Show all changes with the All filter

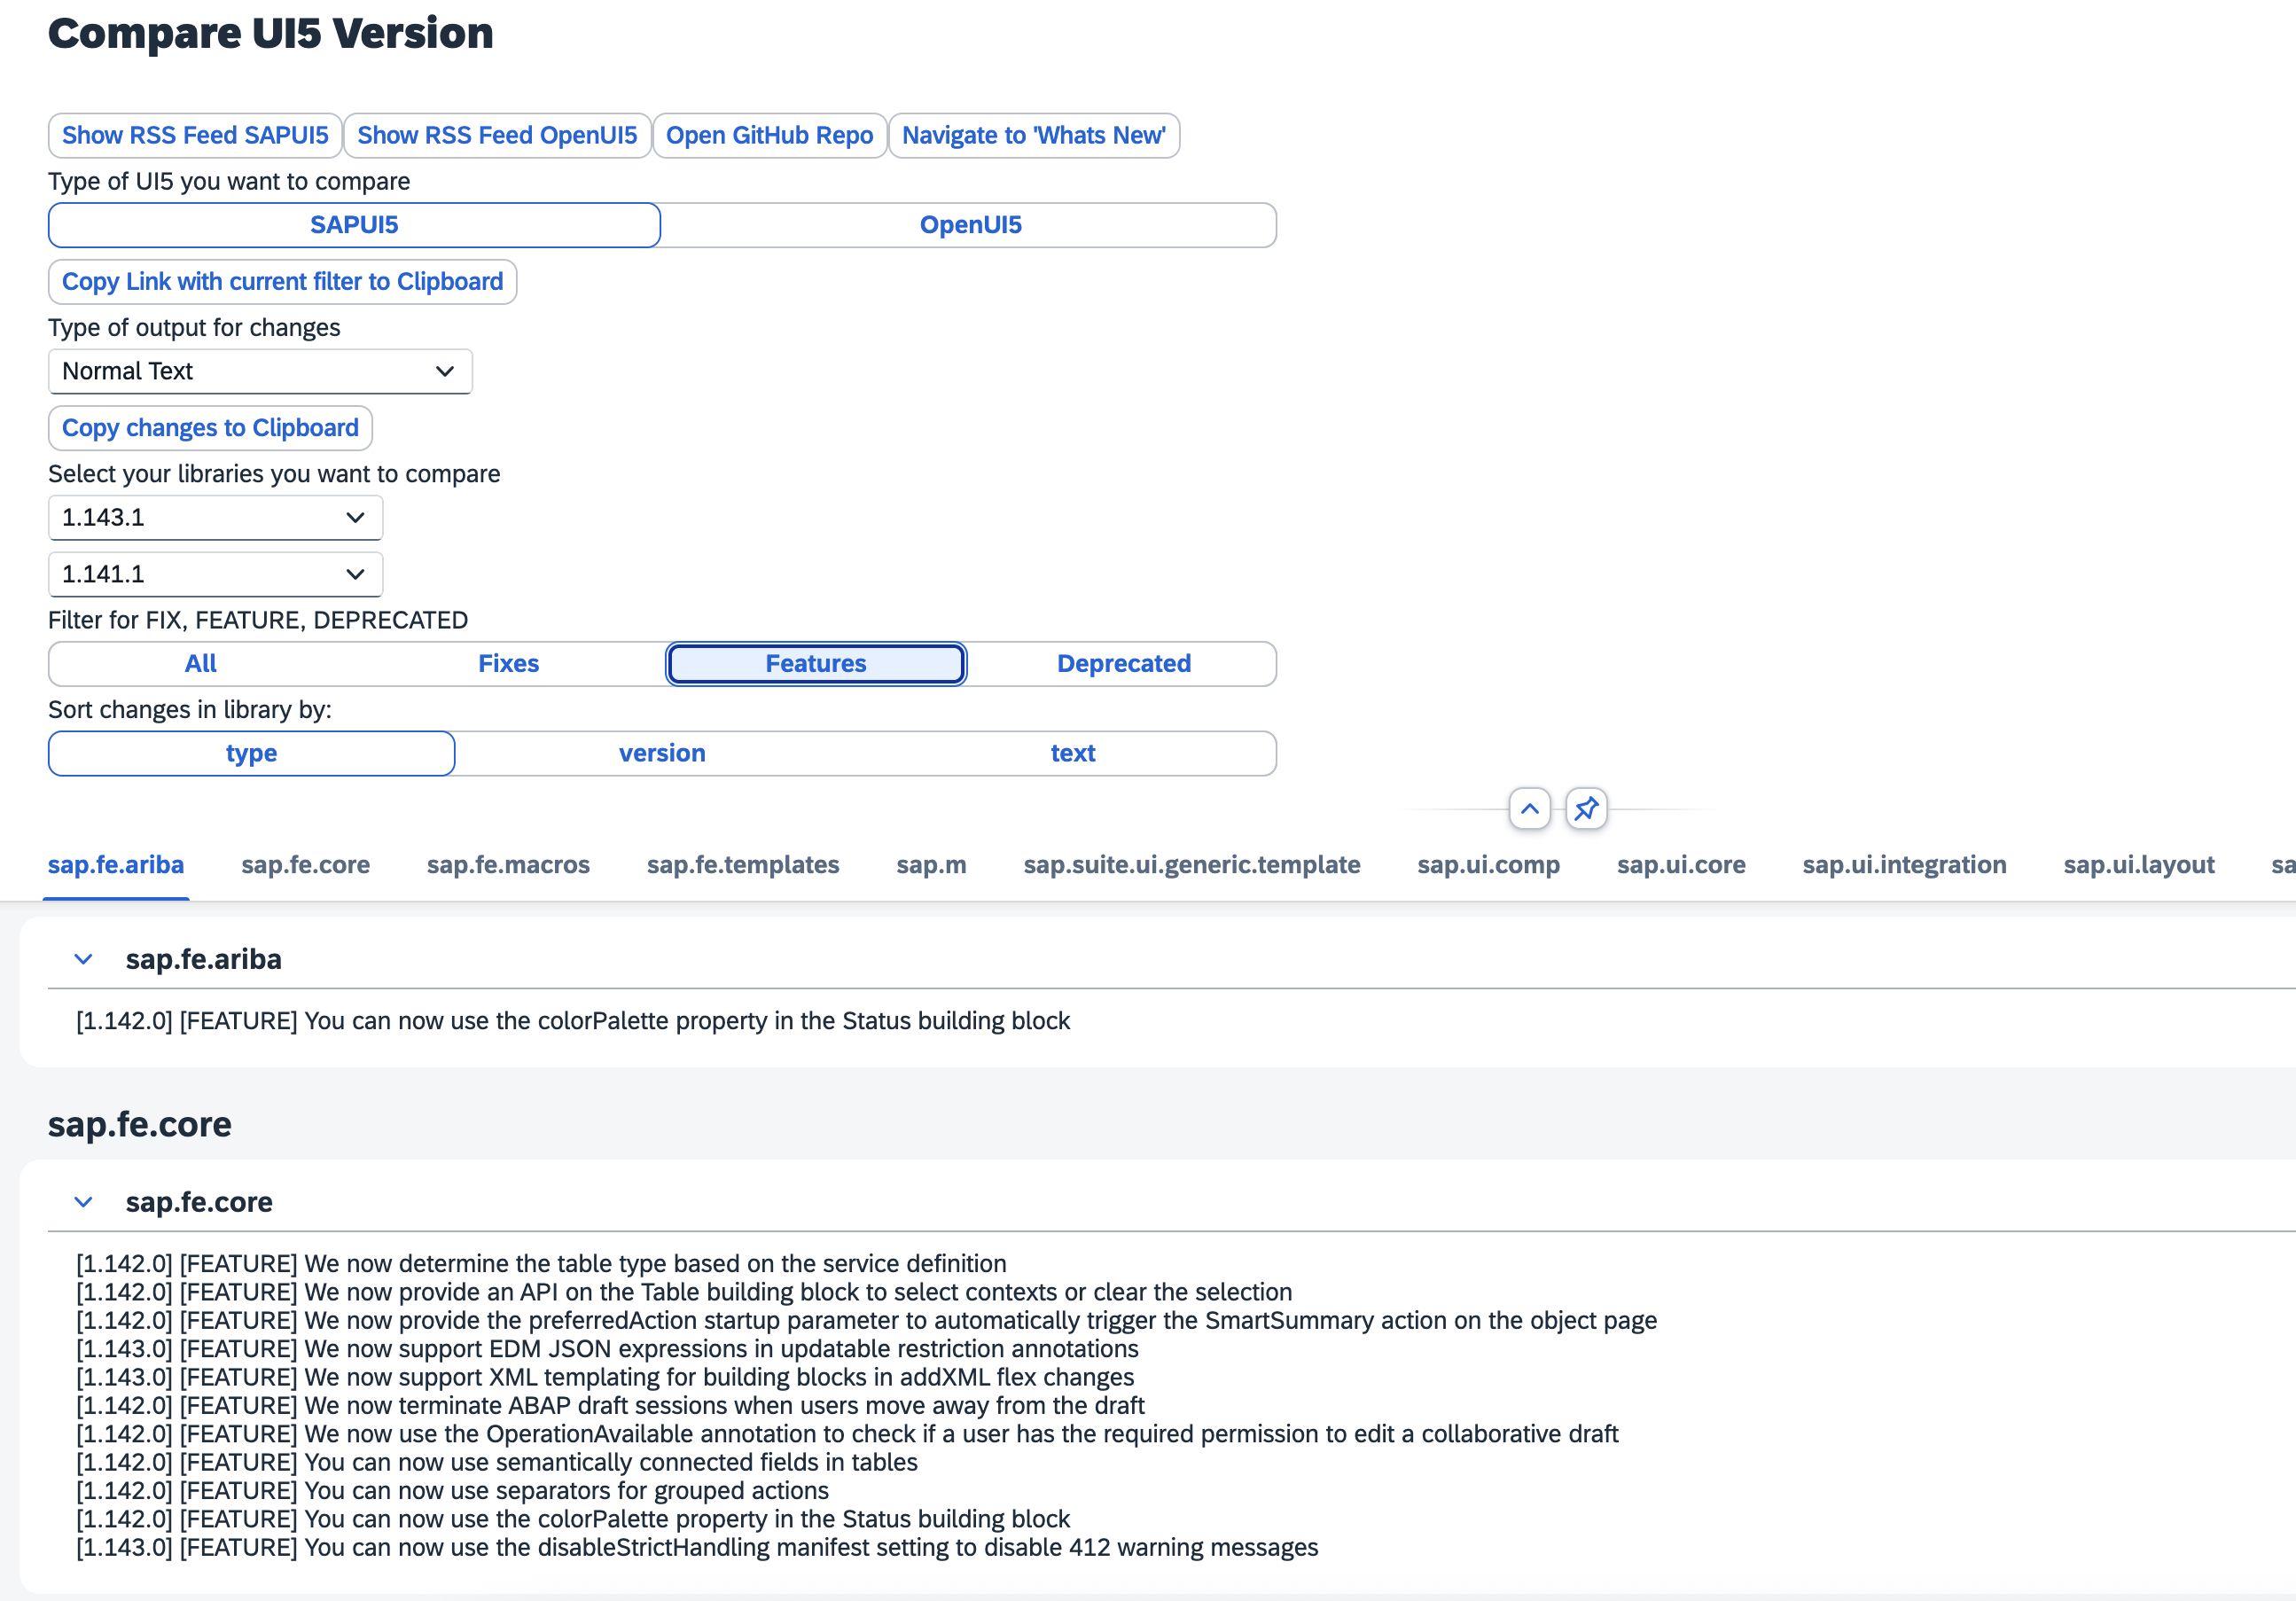click(200, 663)
